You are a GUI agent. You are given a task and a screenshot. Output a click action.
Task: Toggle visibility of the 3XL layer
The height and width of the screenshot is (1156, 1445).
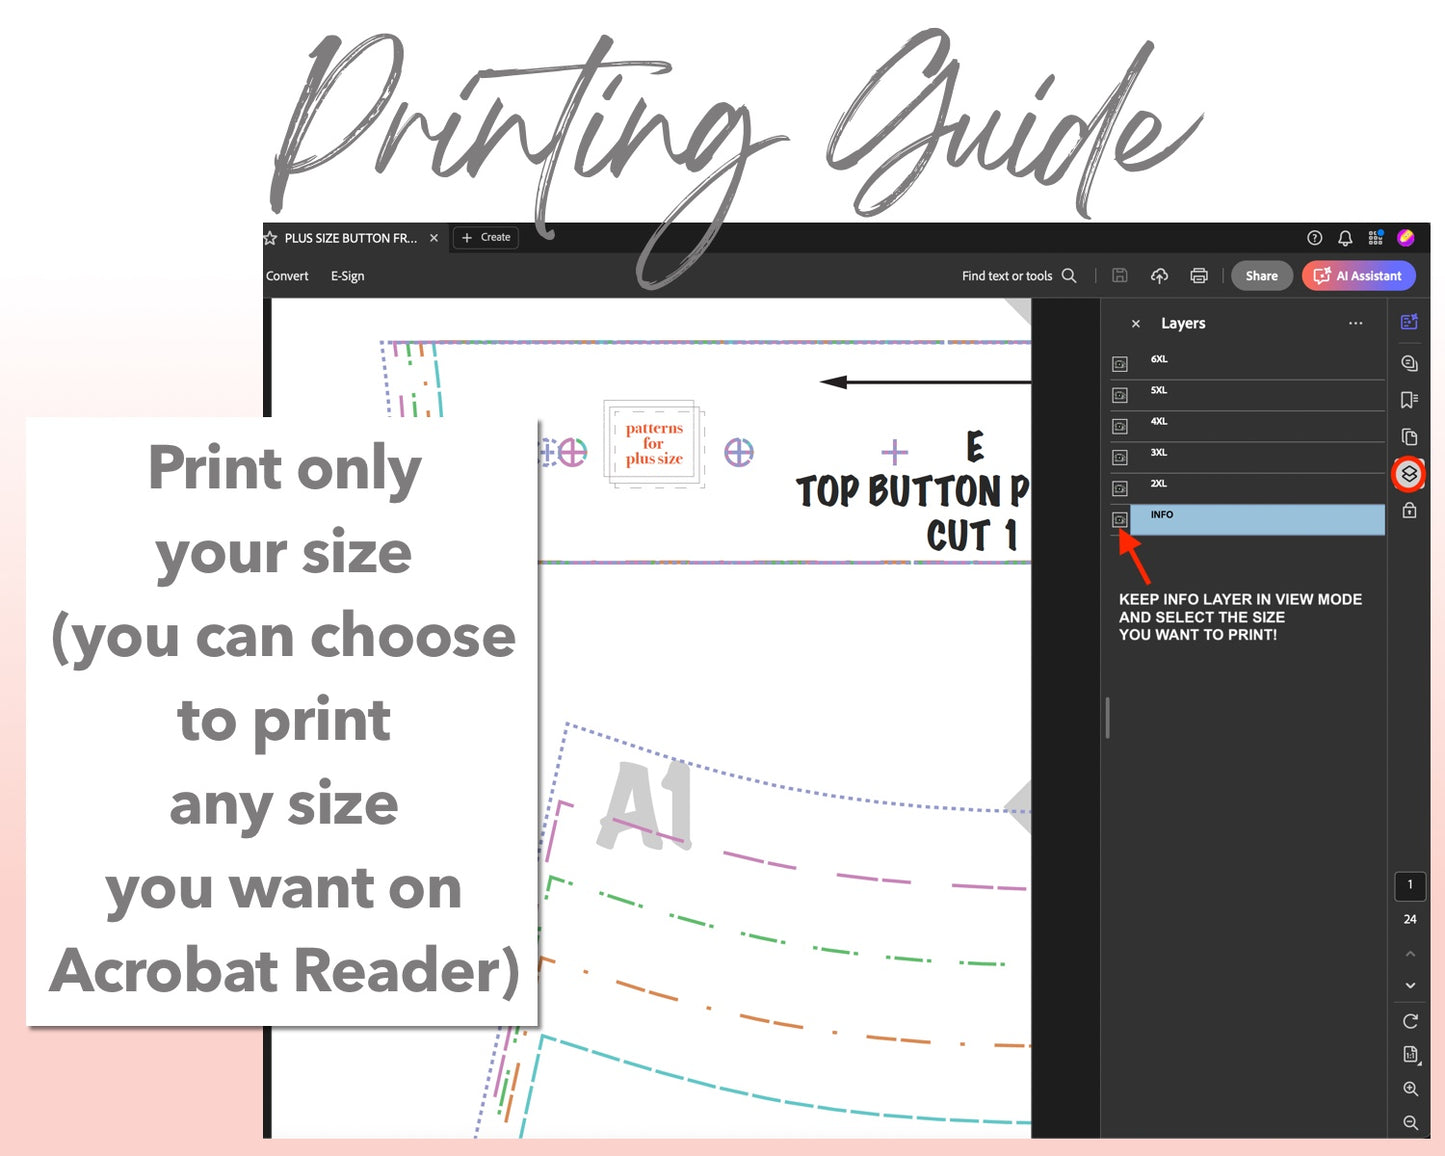(1120, 458)
